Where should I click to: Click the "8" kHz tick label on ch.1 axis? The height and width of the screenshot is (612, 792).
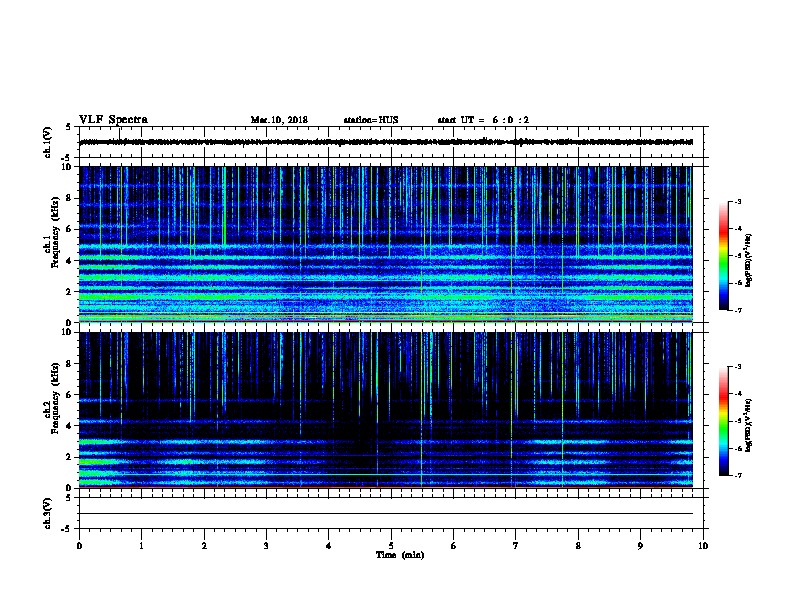70,198
